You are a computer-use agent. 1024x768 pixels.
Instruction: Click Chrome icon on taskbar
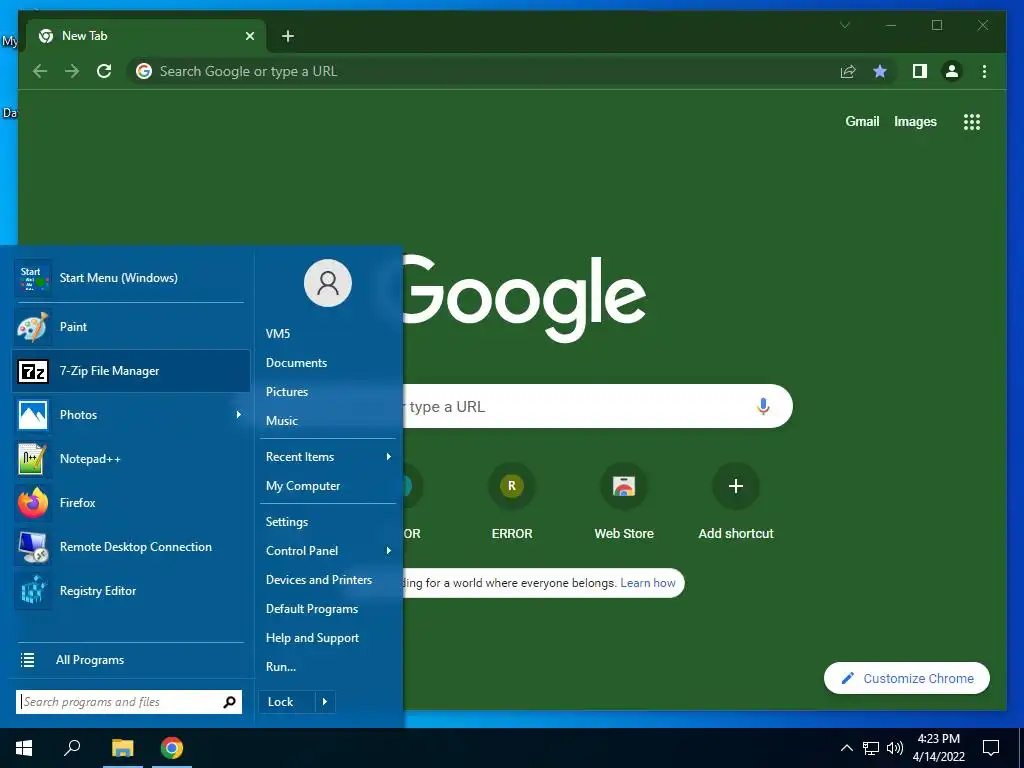(172, 748)
